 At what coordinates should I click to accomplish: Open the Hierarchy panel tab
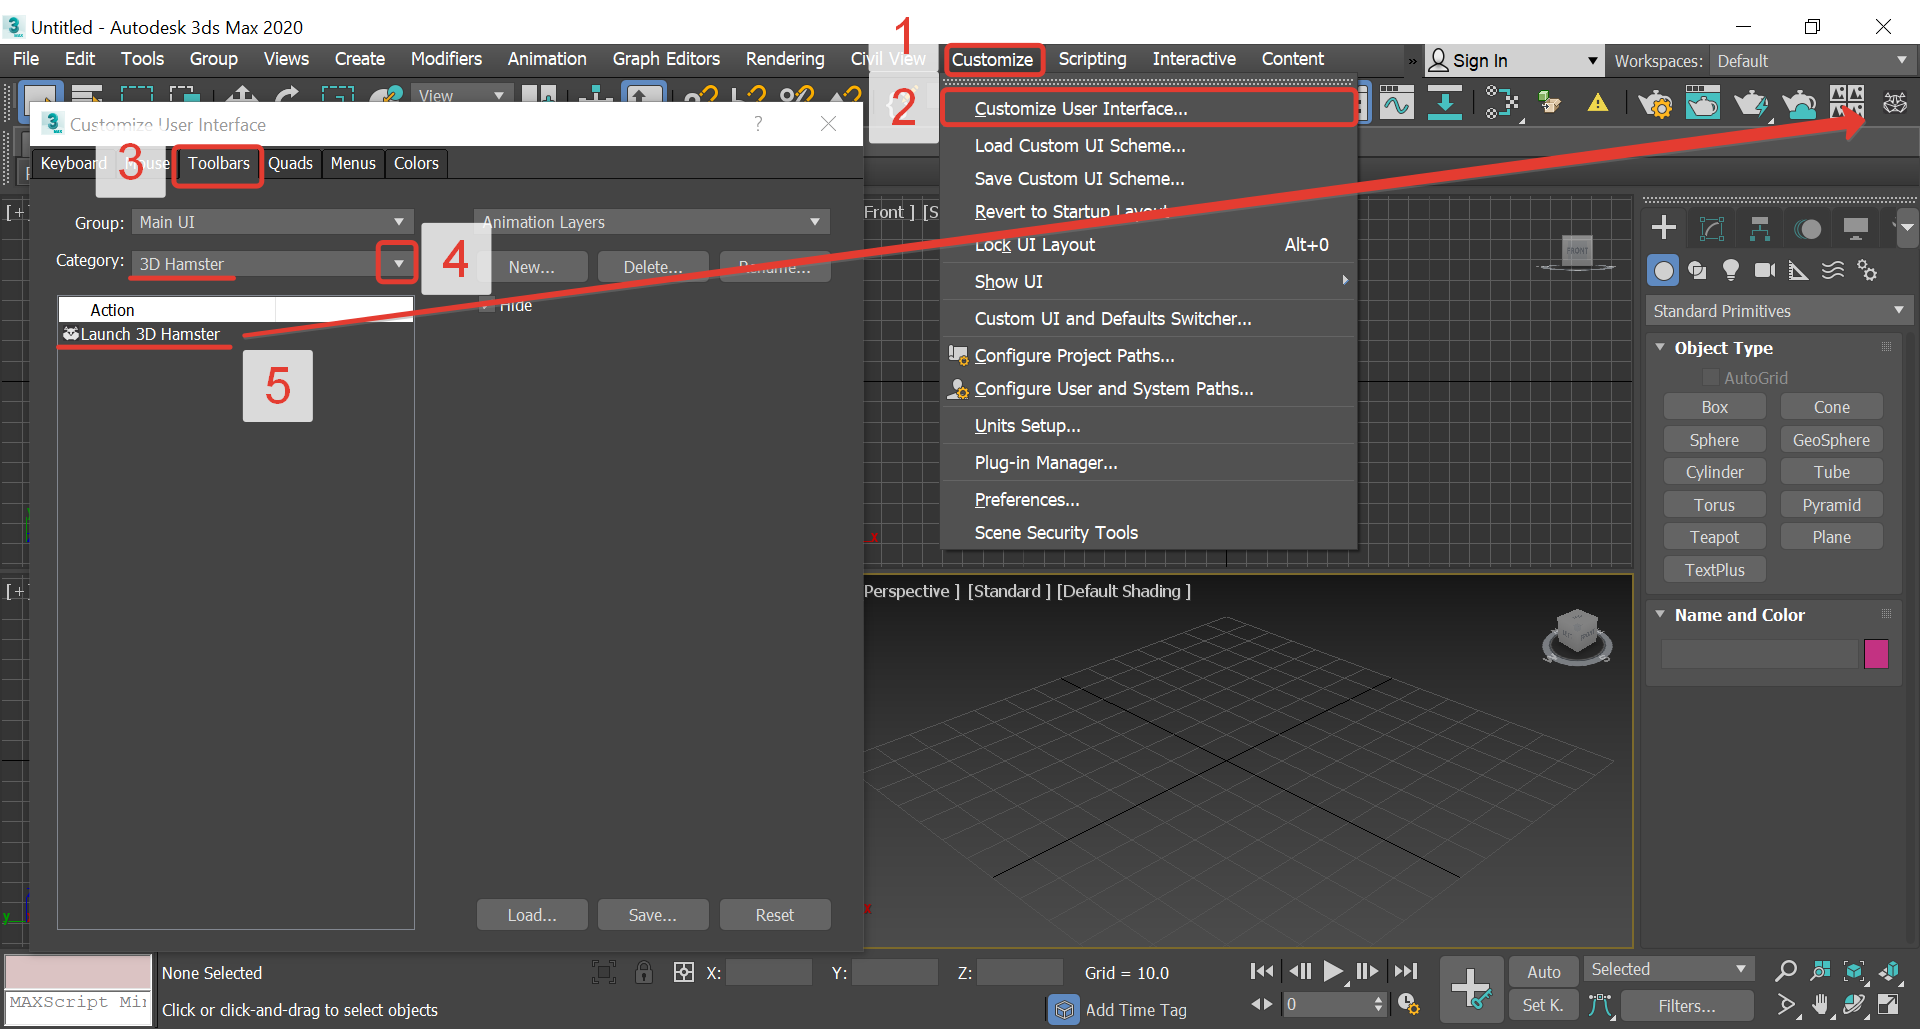tap(1760, 228)
